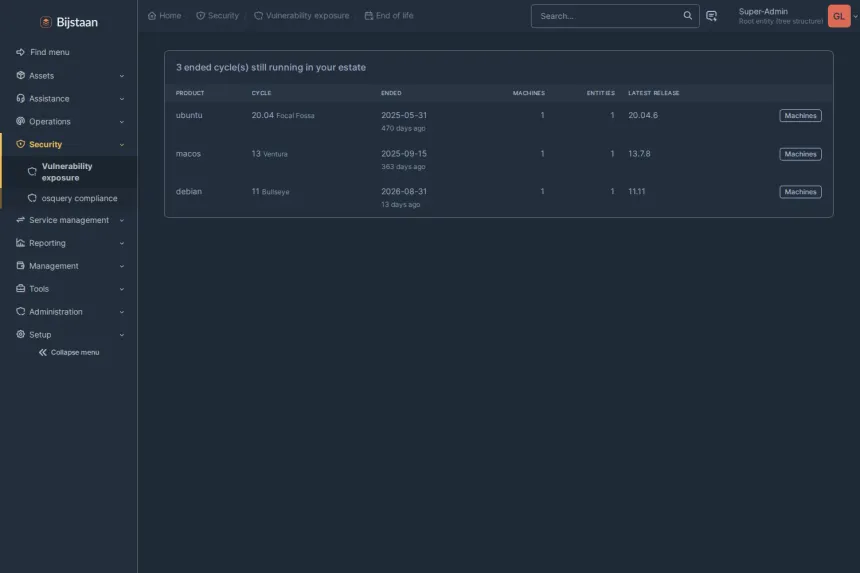The width and height of the screenshot is (860, 573).
Task: Click the CYCLE column header
Action: tap(261, 93)
